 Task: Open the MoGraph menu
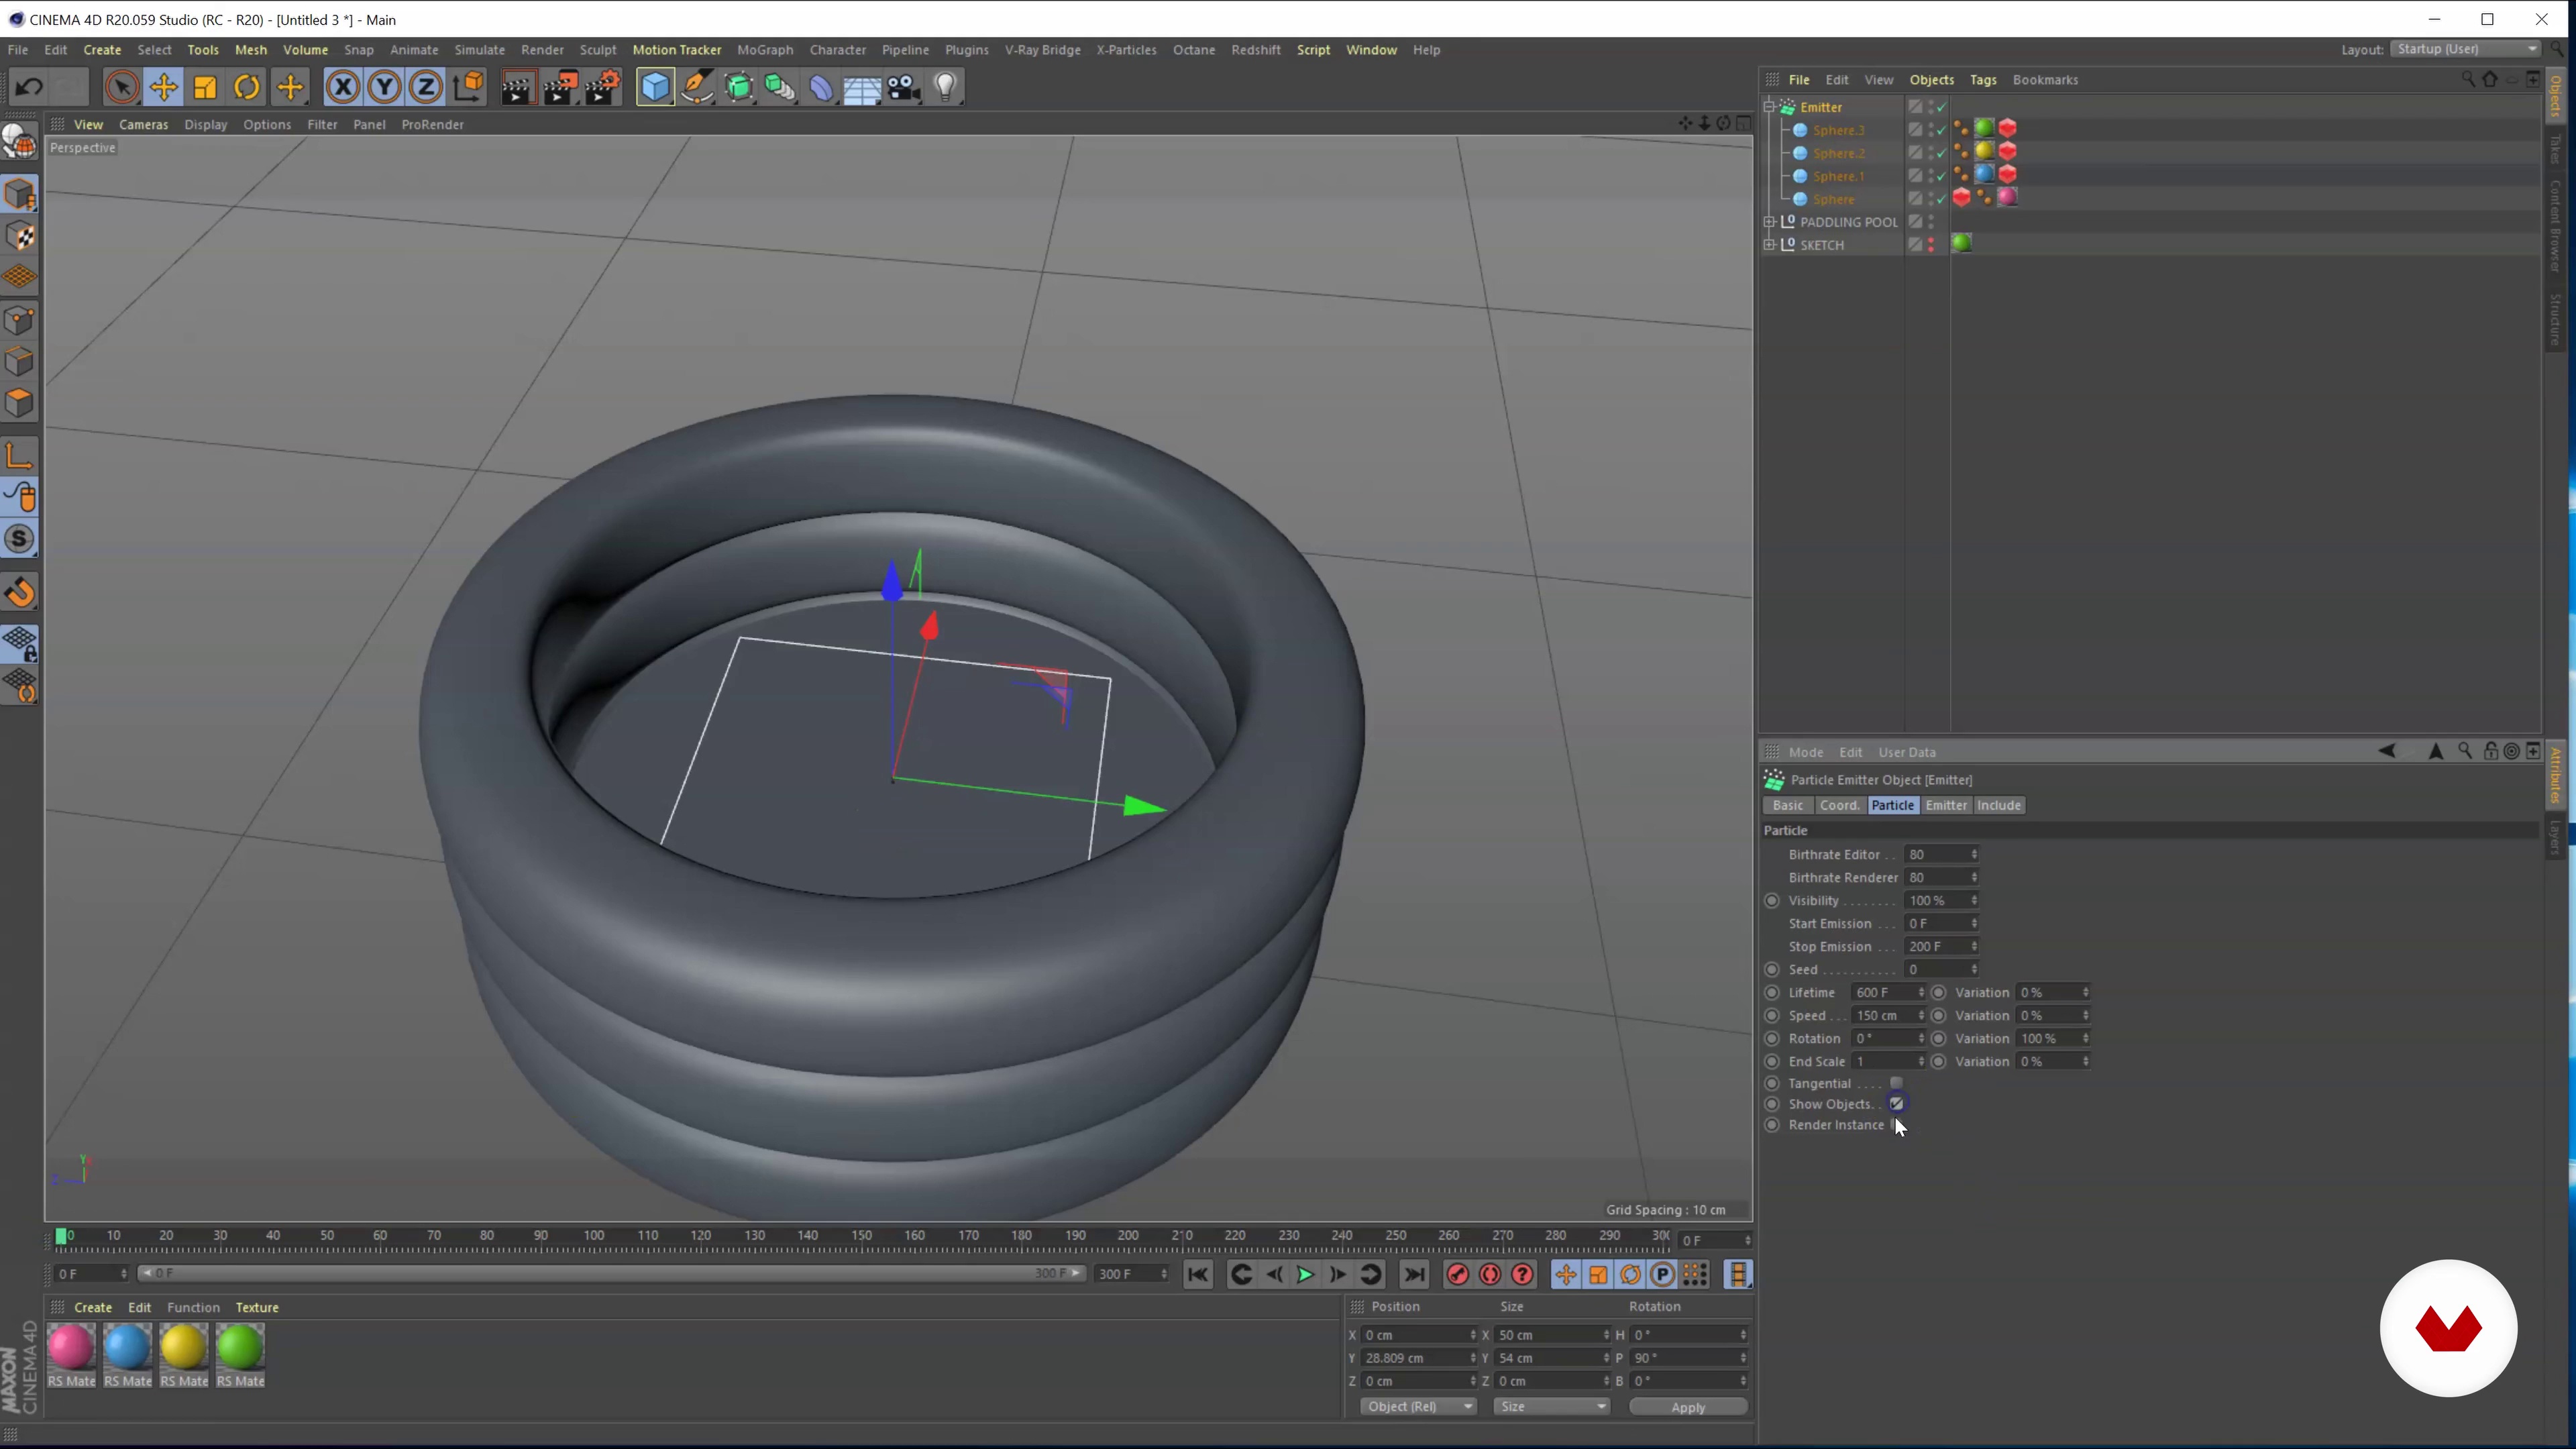(765, 49)
